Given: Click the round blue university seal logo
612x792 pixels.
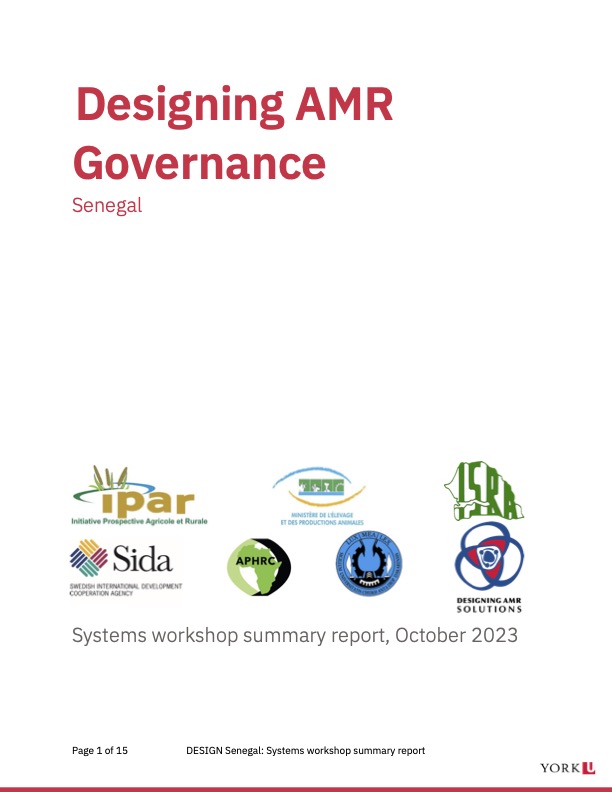Looking at the screenshot, I should tap(369, 567).
